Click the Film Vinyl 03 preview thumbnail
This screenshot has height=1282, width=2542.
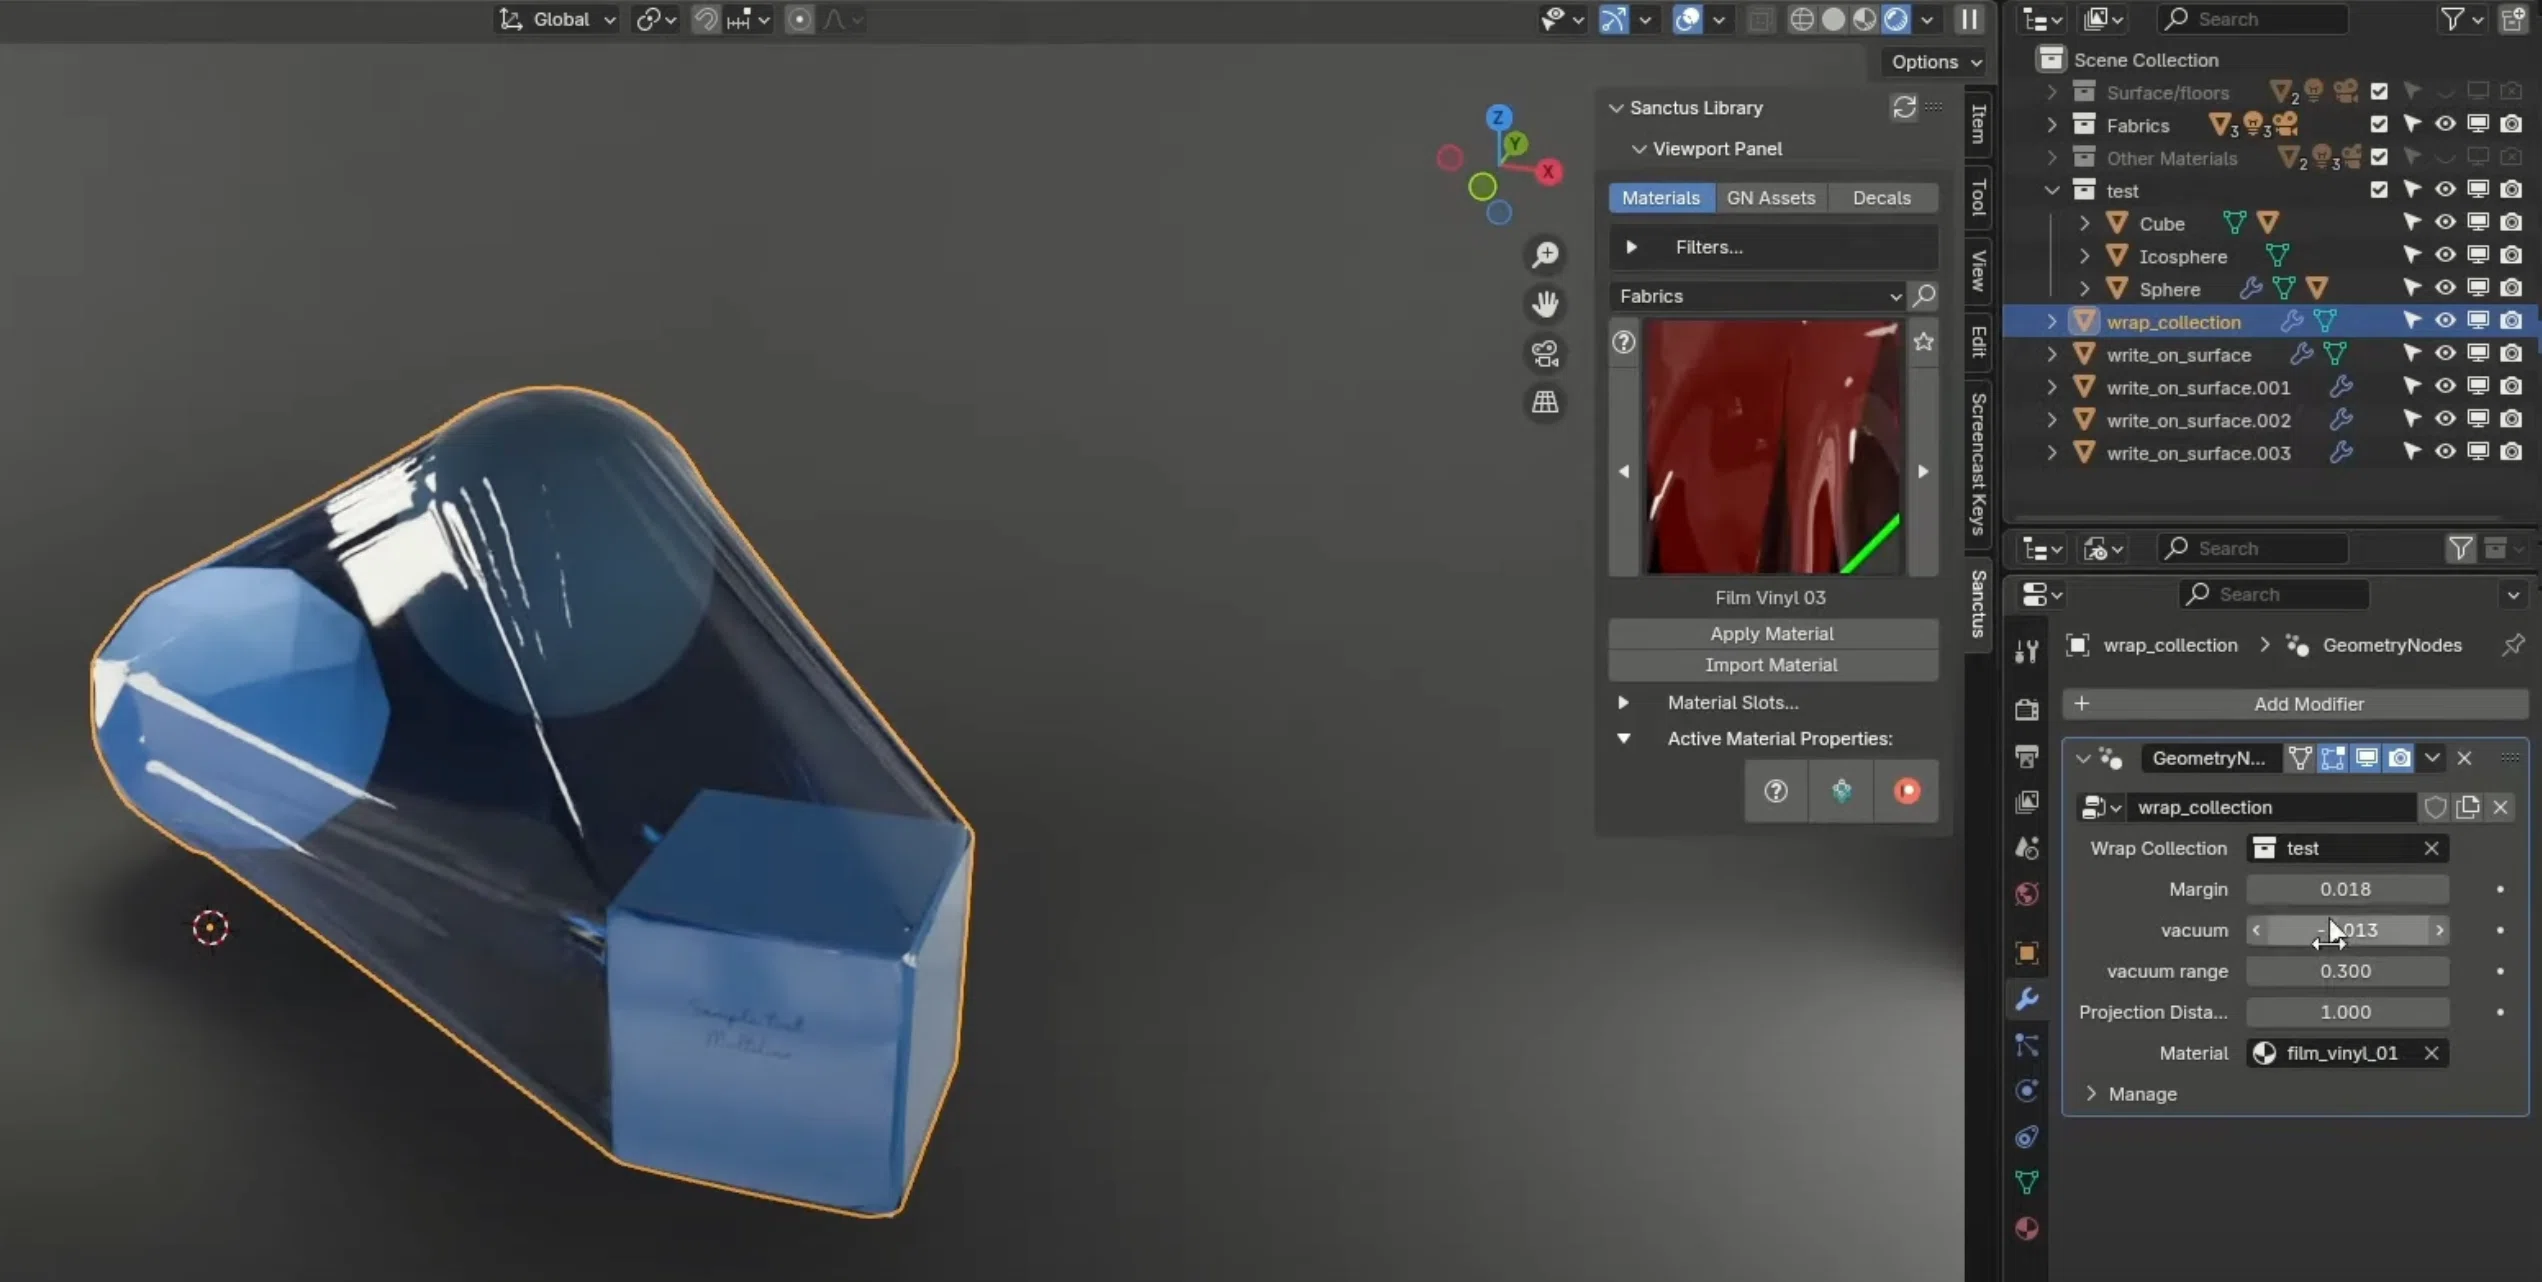(x=1772, y=447)
